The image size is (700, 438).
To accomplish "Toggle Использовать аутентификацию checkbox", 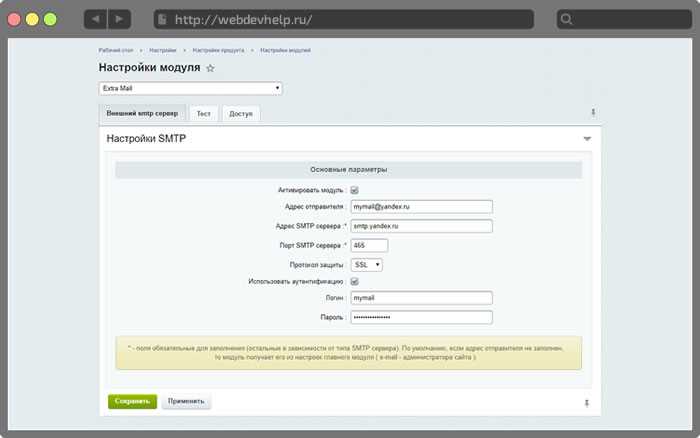I will tap(354, 281).
